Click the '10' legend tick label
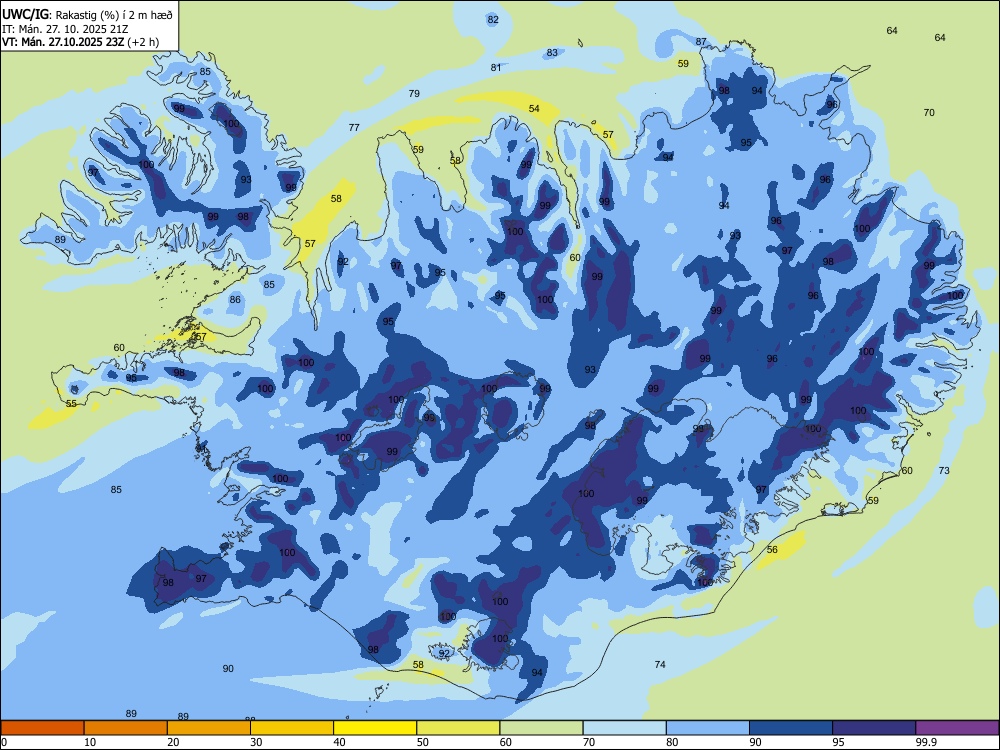1000x750 pixels. [x=90, y=742]
